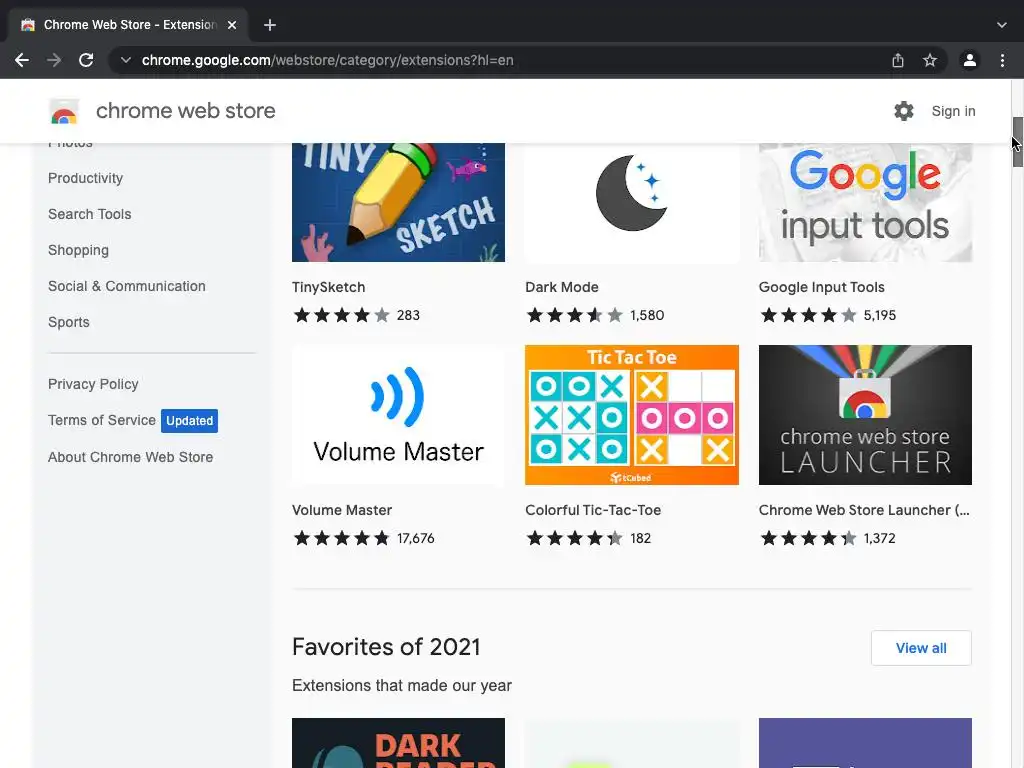The image size is (1024, 768).
Task: Click the address bar URL
Action: pyautogui.click(x=327, y=60)
